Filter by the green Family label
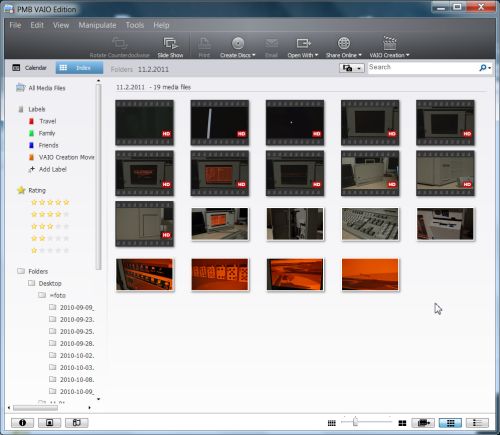 42,133
